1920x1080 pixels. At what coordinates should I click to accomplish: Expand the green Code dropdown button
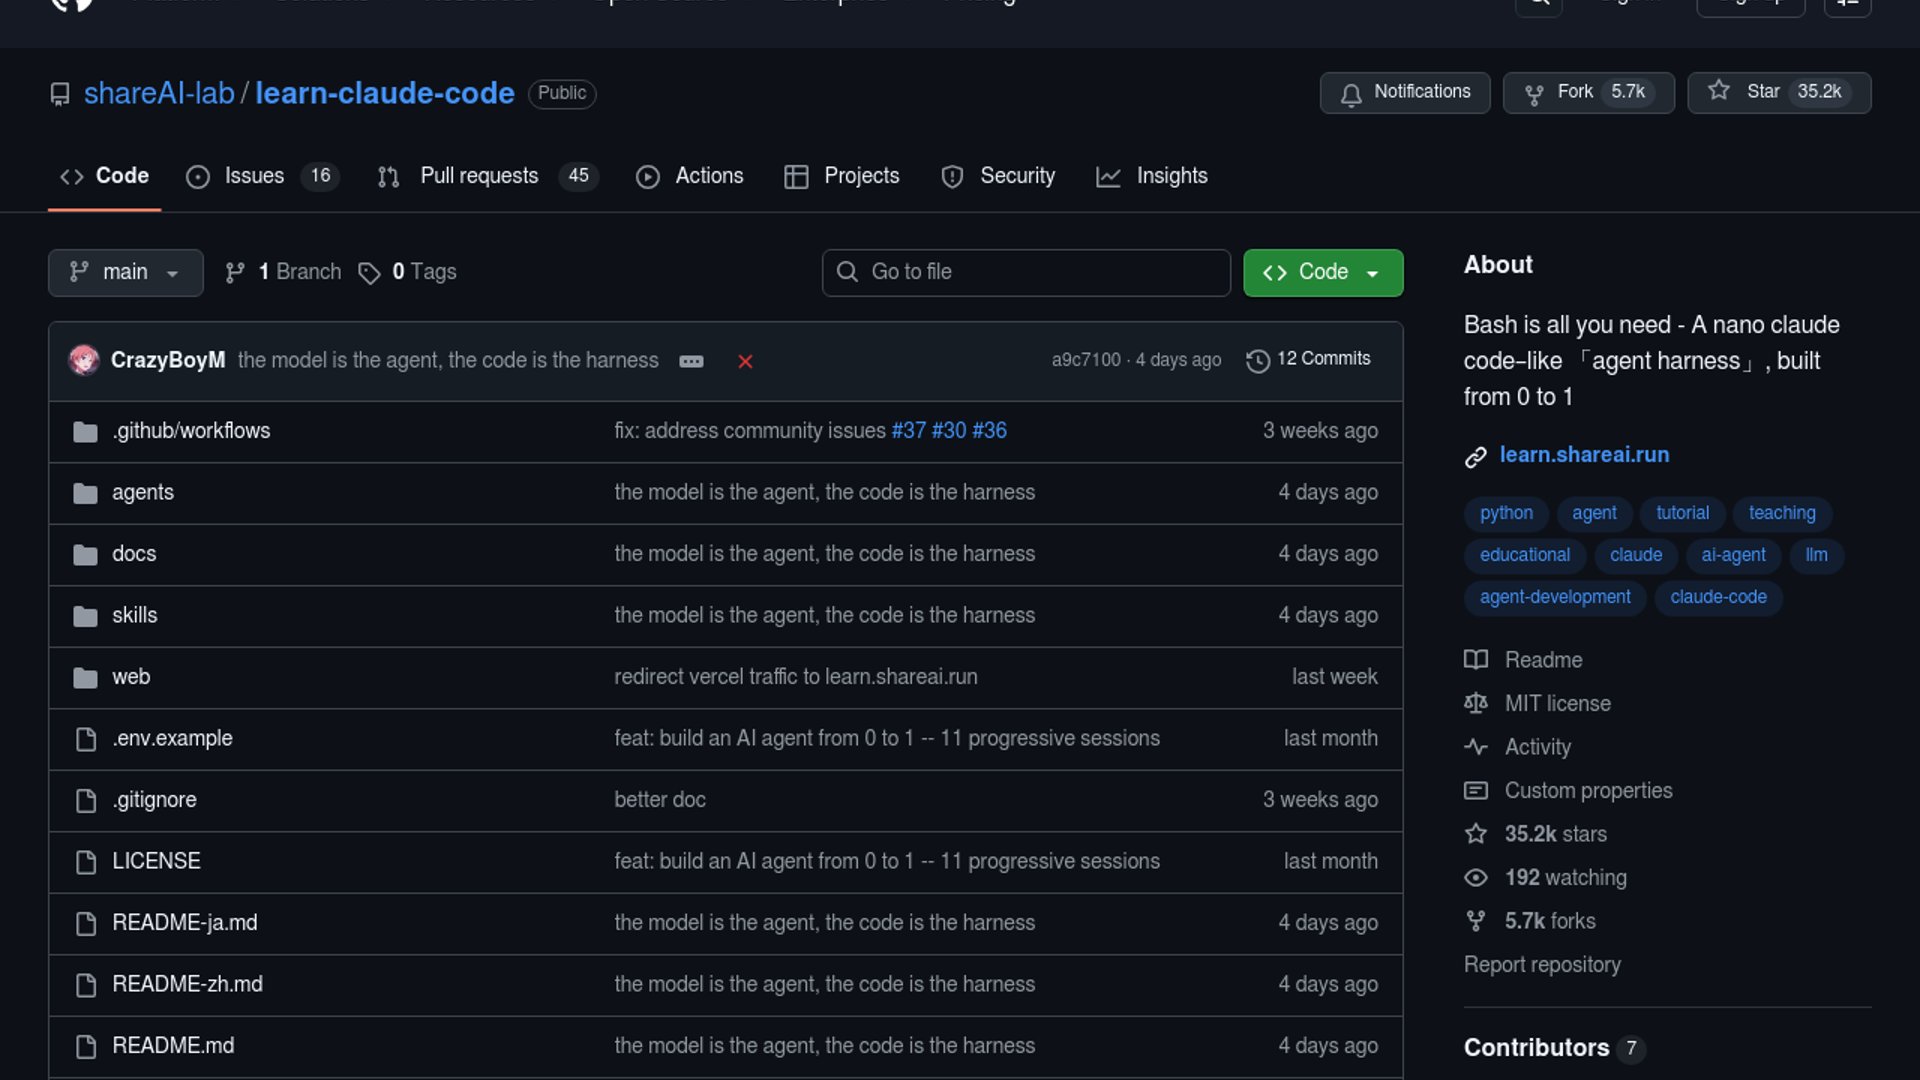(x=1322, y=272)
